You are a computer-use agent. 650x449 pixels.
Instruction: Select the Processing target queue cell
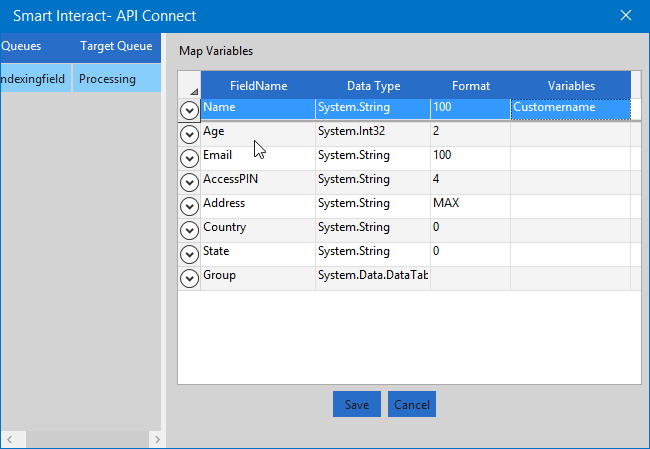pyautogui.click(x=116, y=79)
